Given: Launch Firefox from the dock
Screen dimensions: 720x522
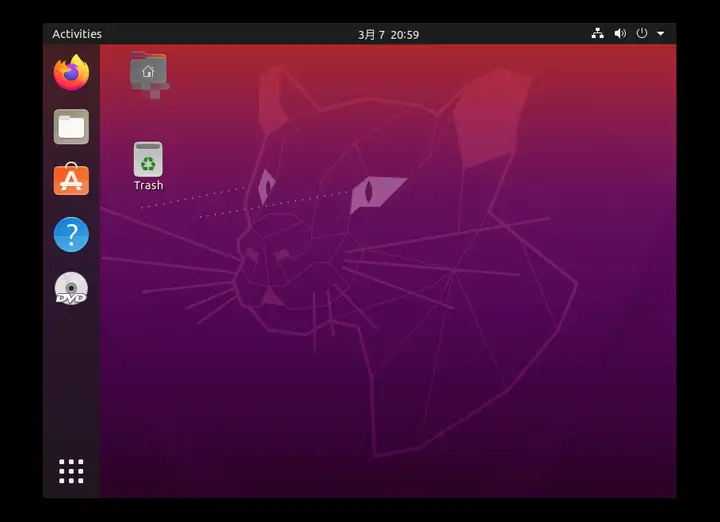Looking at the screenshot, I should [x=71, y=73].
